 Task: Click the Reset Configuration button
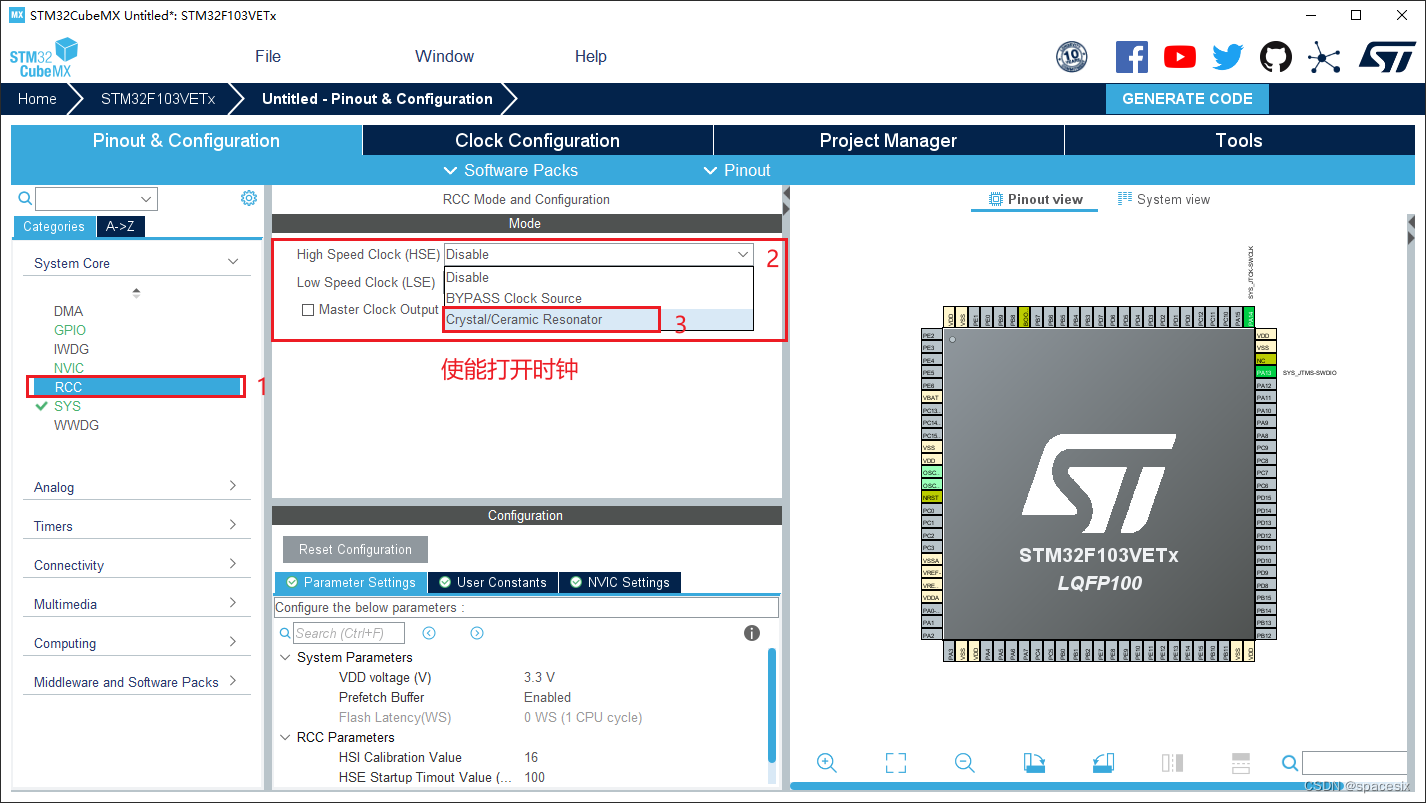point(355,549)
